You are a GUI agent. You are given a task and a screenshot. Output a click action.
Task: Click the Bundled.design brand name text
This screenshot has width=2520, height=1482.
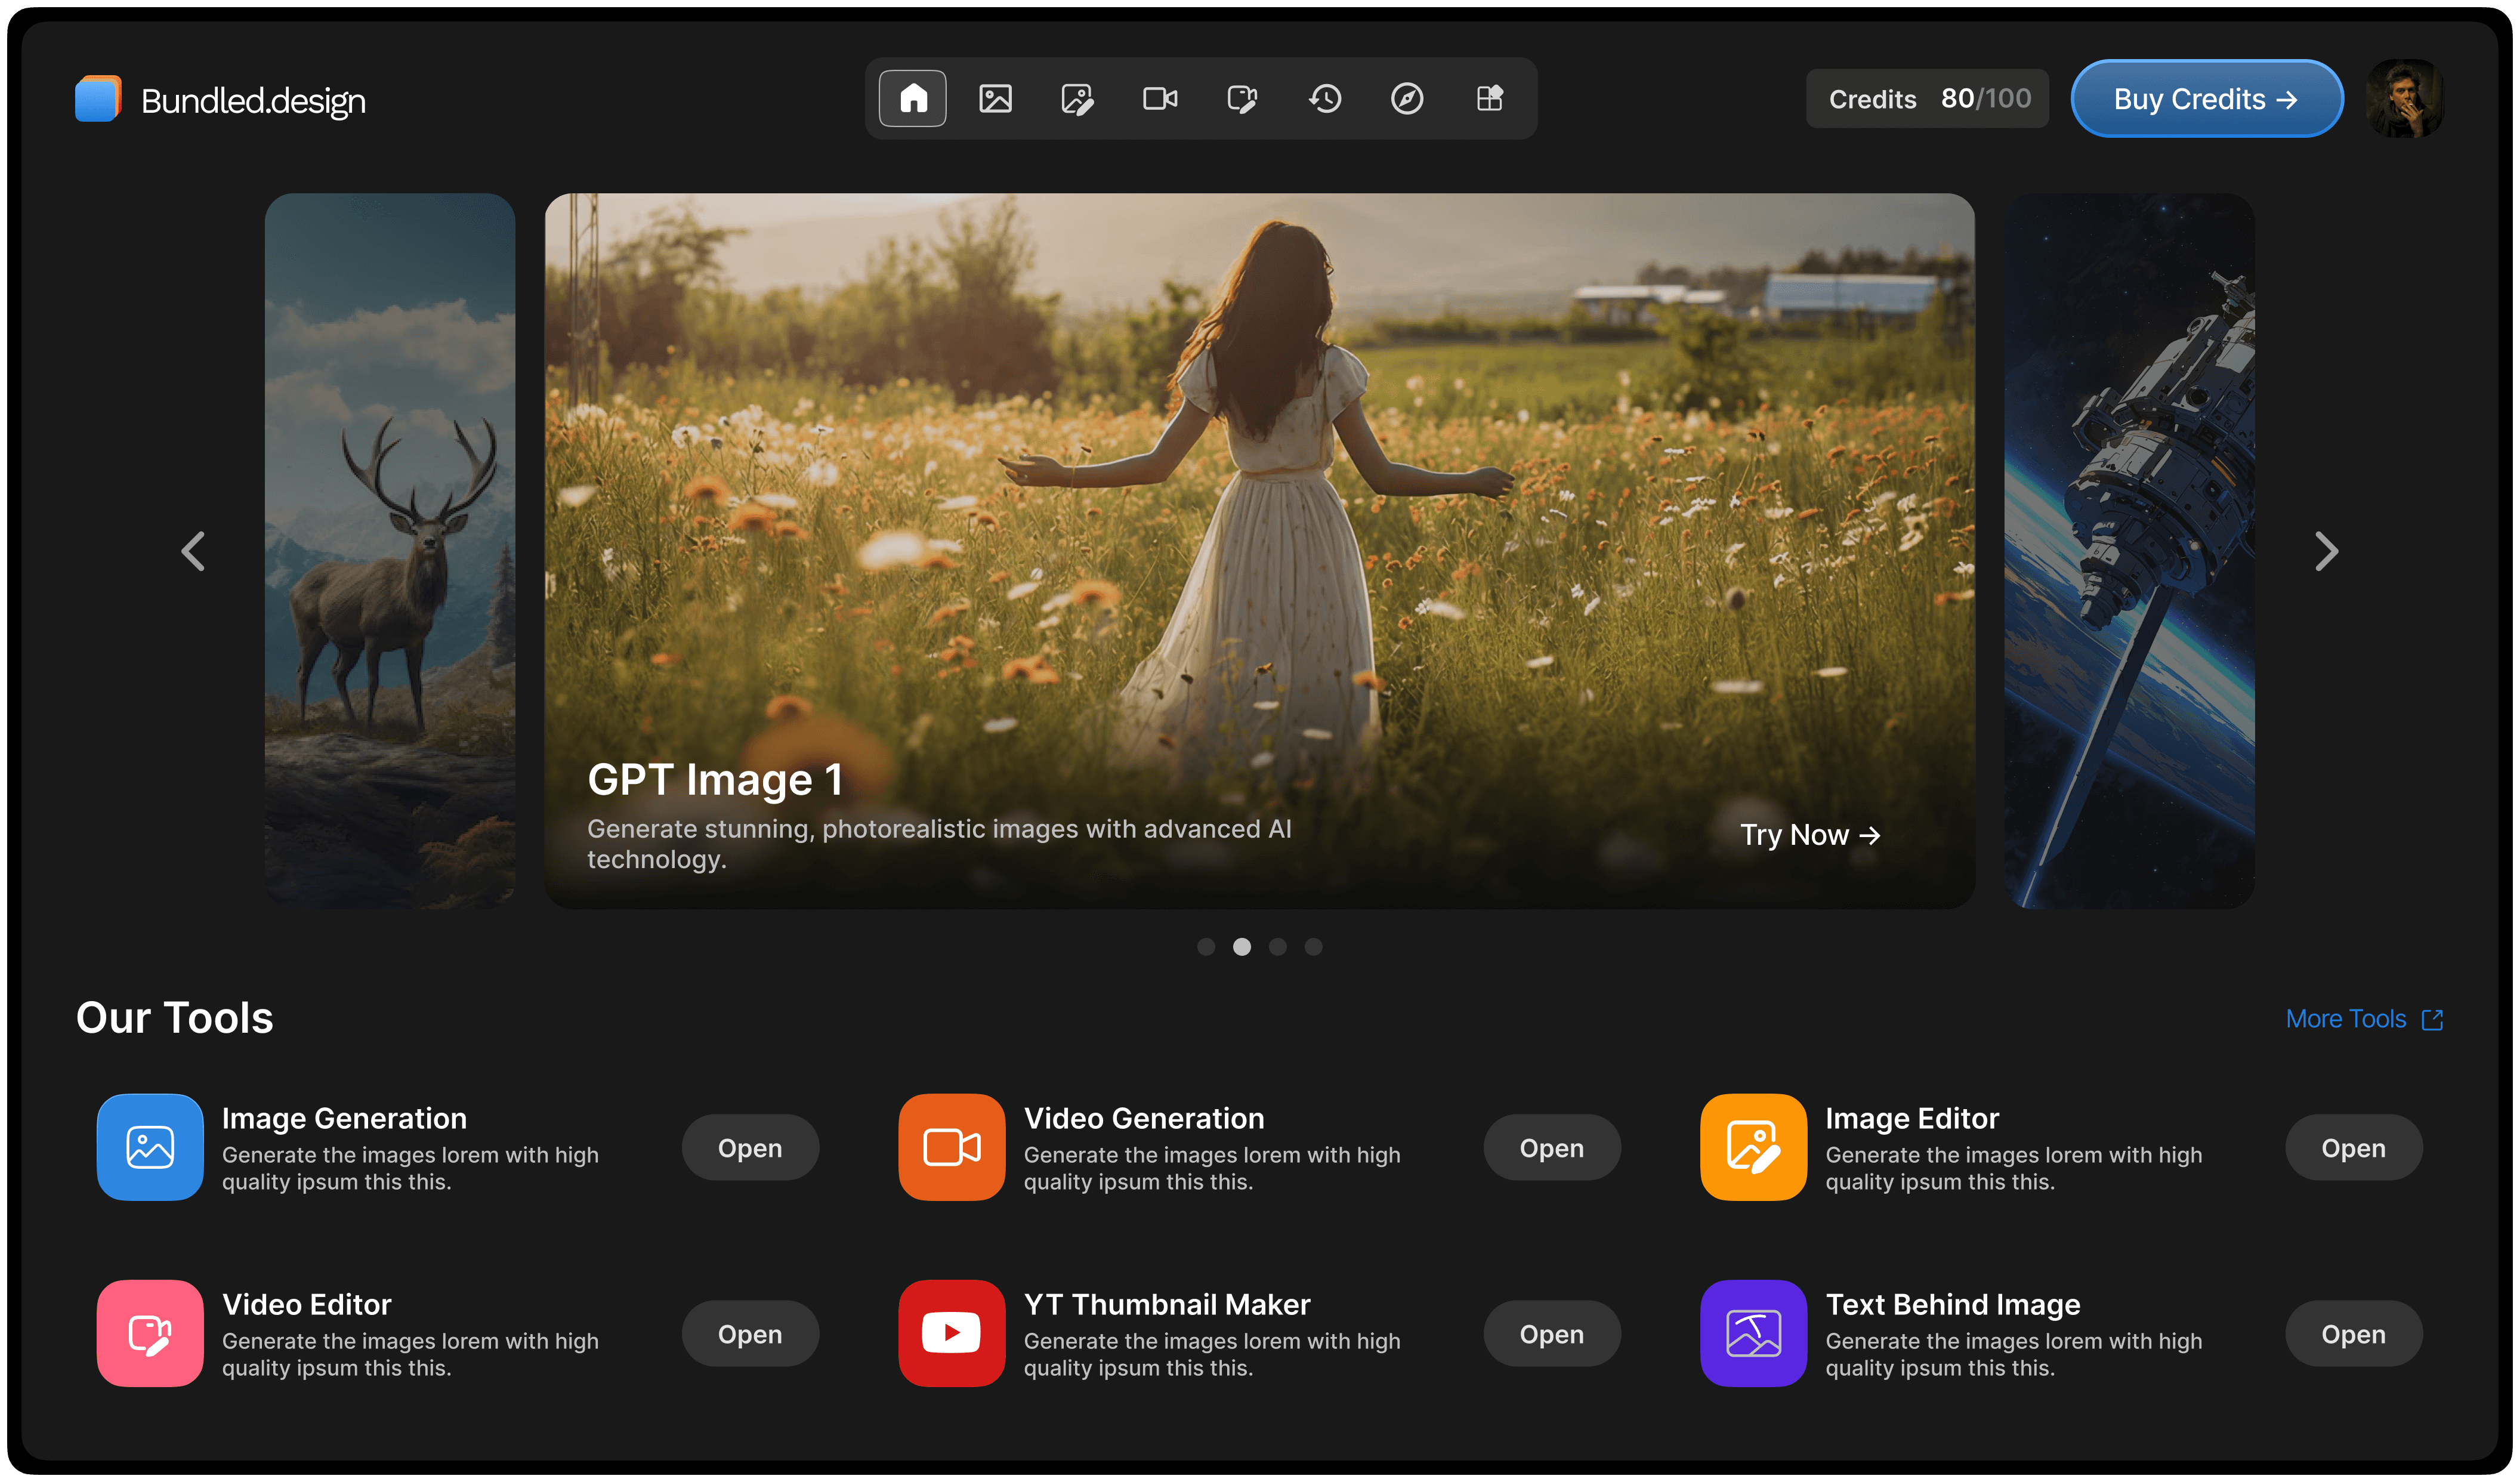tap(253, 101)
